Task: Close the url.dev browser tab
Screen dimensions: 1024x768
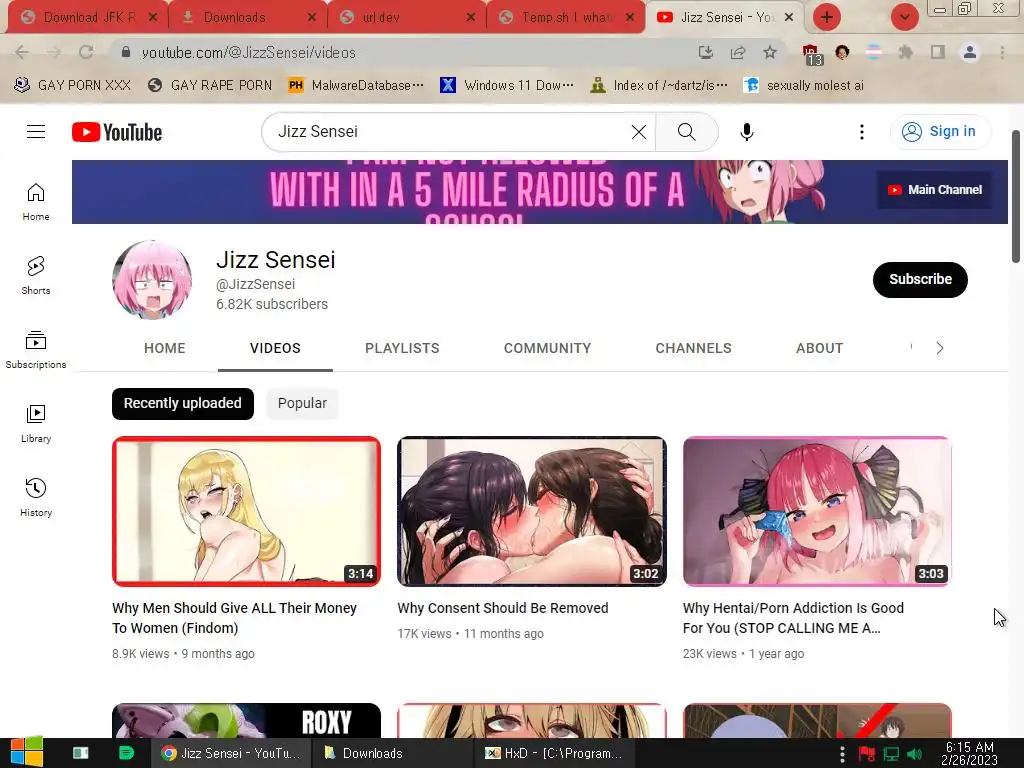Action: point(470,18)
